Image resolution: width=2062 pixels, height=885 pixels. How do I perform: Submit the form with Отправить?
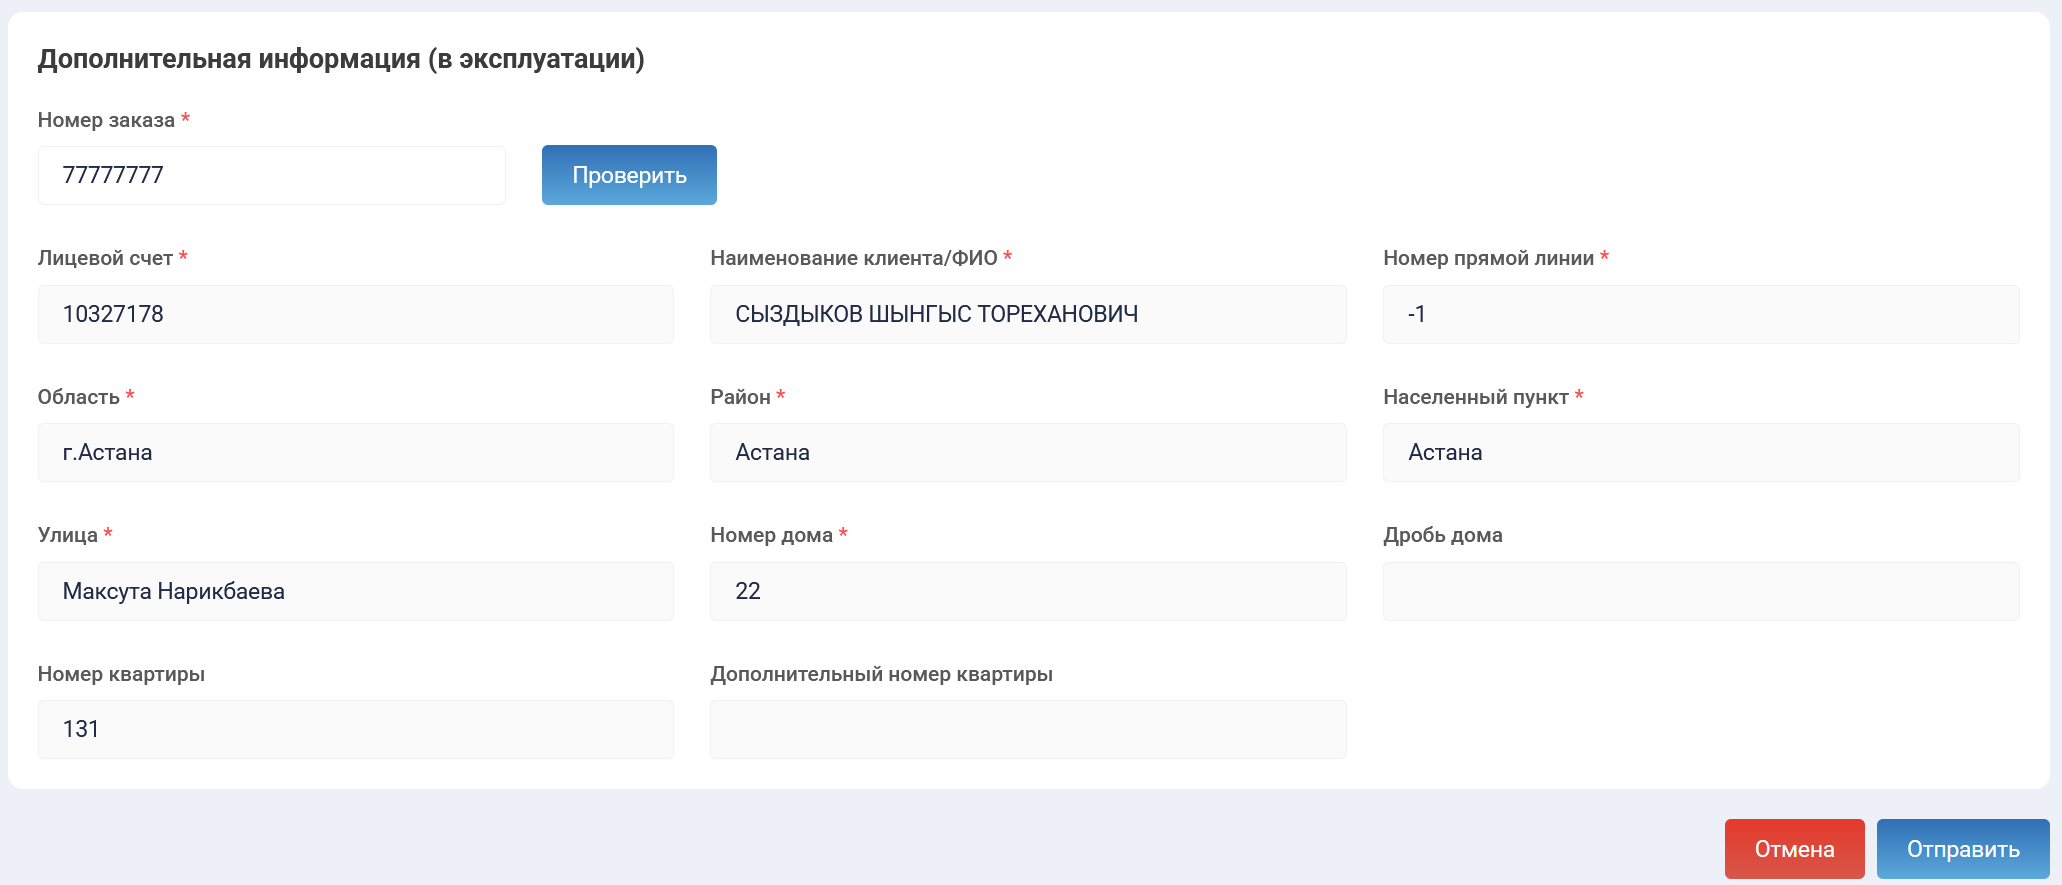pyautogui.click(x=1962, y=849)
